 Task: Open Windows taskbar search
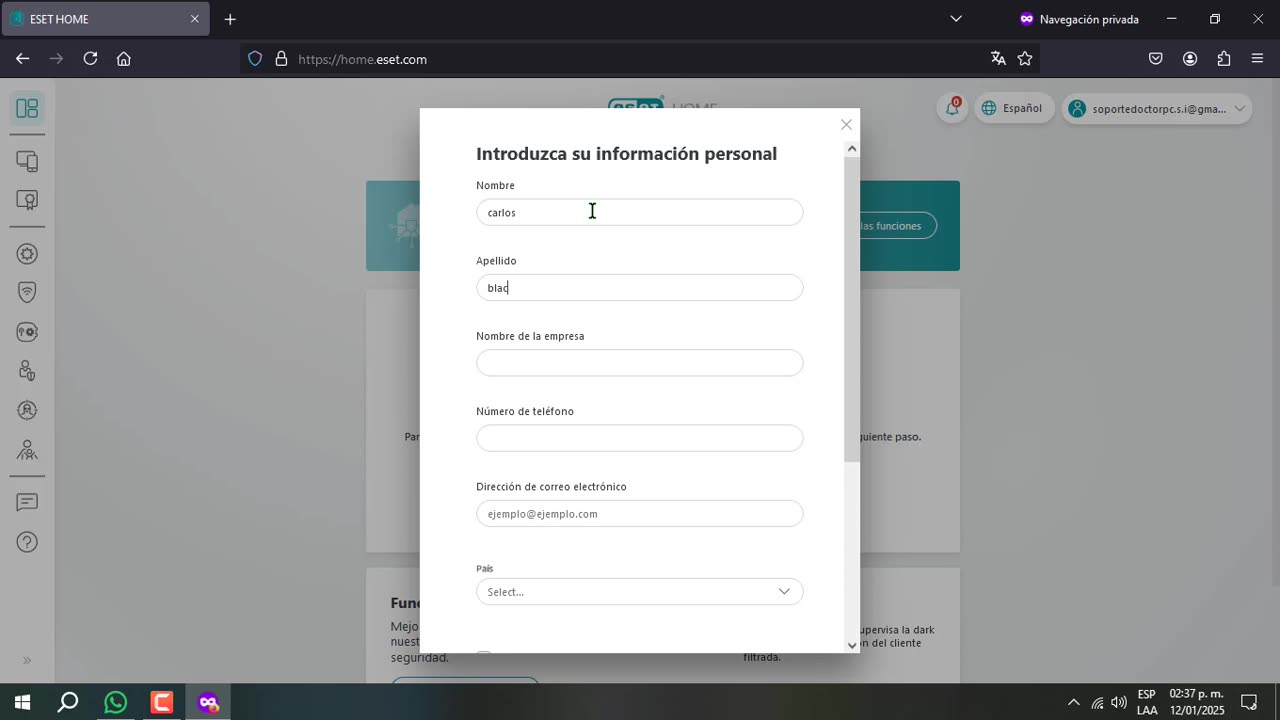68,702
